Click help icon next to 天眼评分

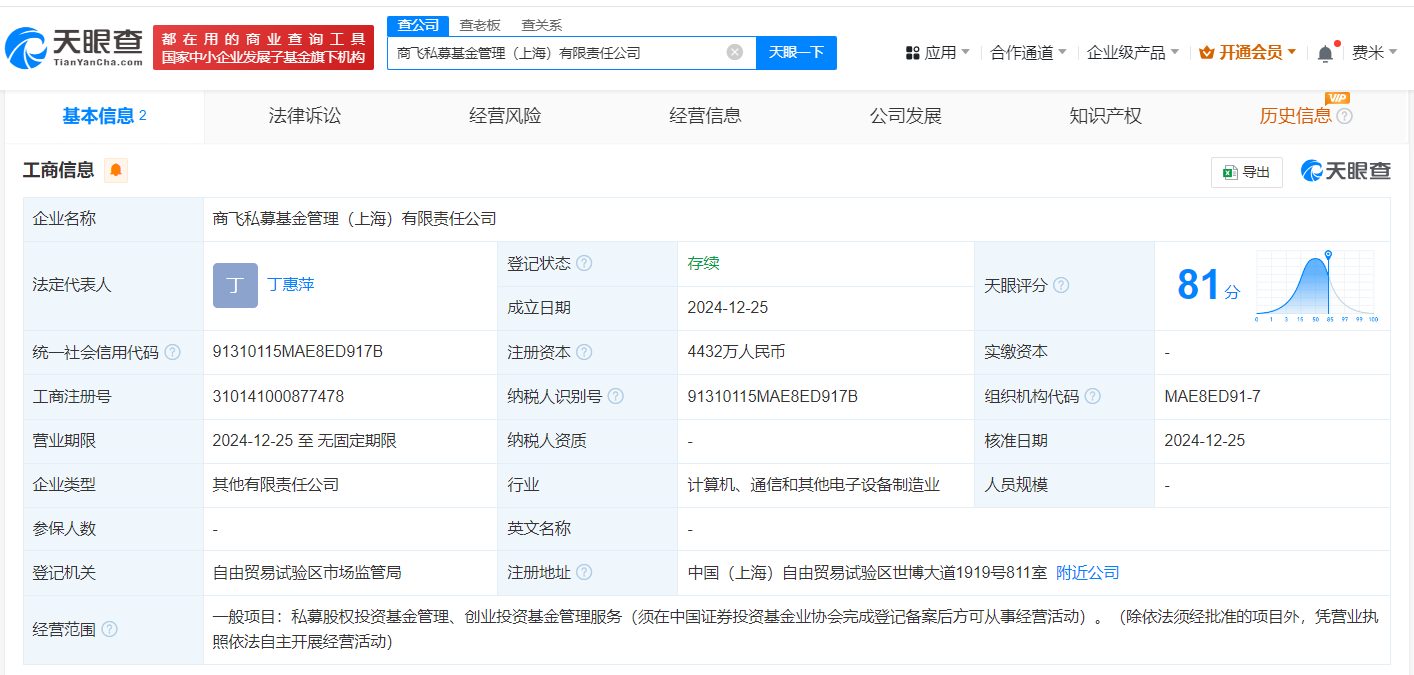tap(1061, 286)
